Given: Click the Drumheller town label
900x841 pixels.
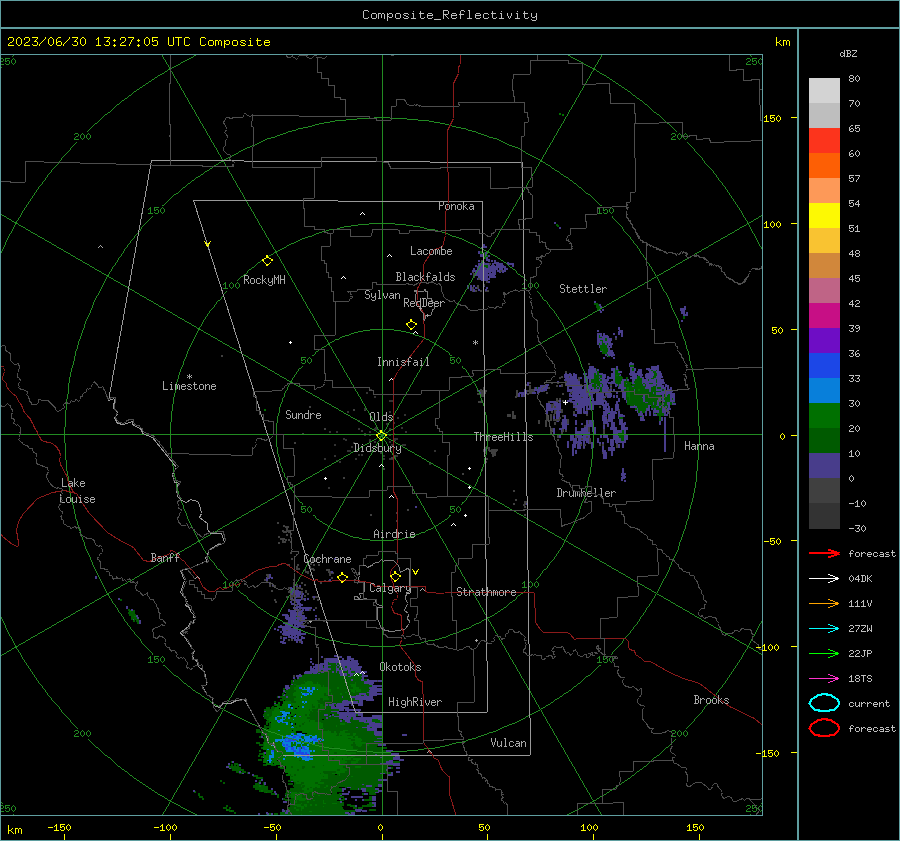Looking at the screenshot, I should pos(586,493).
